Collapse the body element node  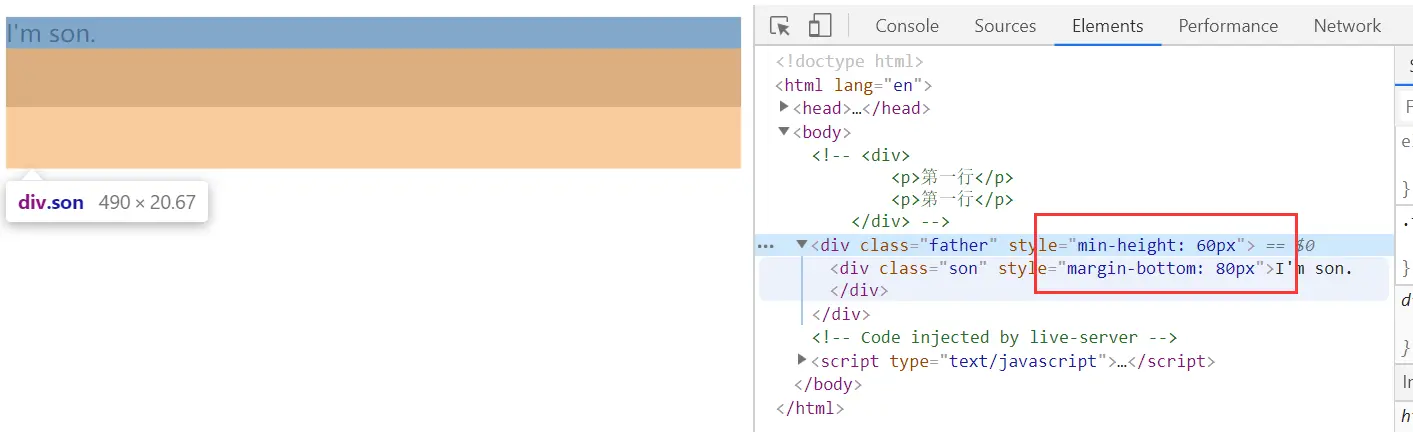tap(785, 132)
